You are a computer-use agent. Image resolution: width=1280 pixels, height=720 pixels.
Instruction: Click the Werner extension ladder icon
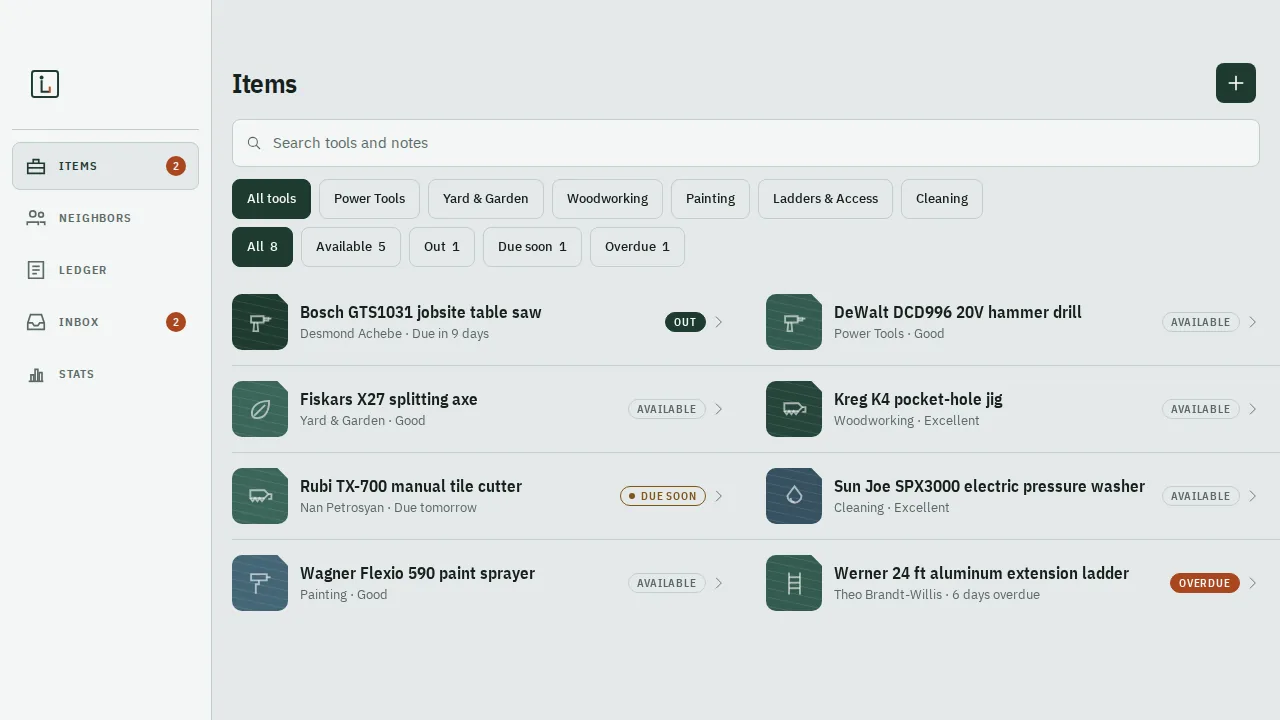tap(794, 583)
